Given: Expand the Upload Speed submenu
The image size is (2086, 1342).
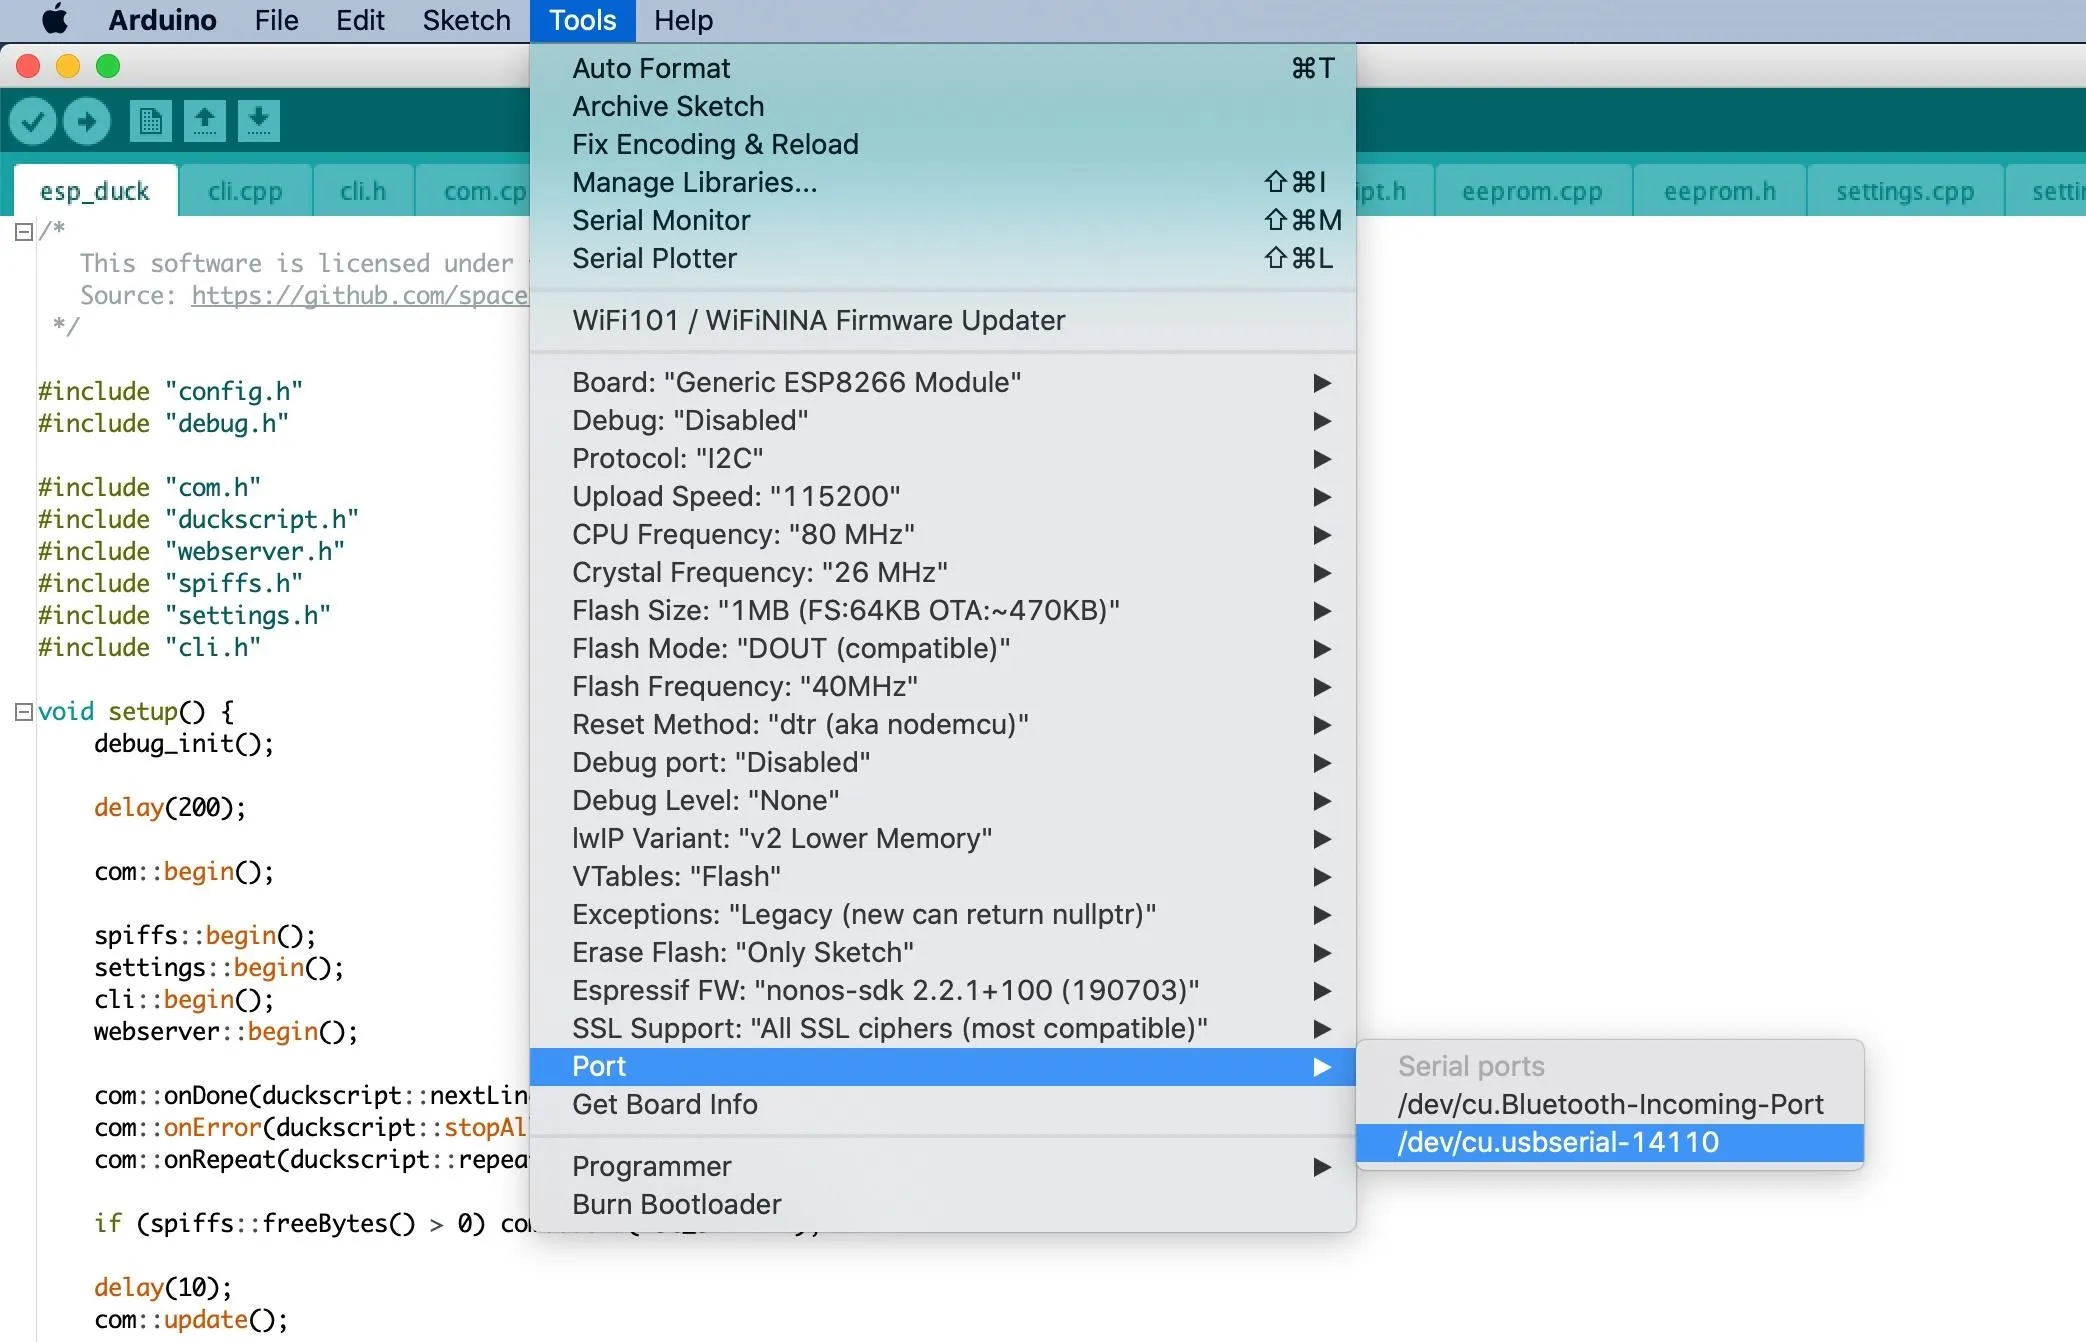Looking at the screenshot, I should tap(943, 497).
